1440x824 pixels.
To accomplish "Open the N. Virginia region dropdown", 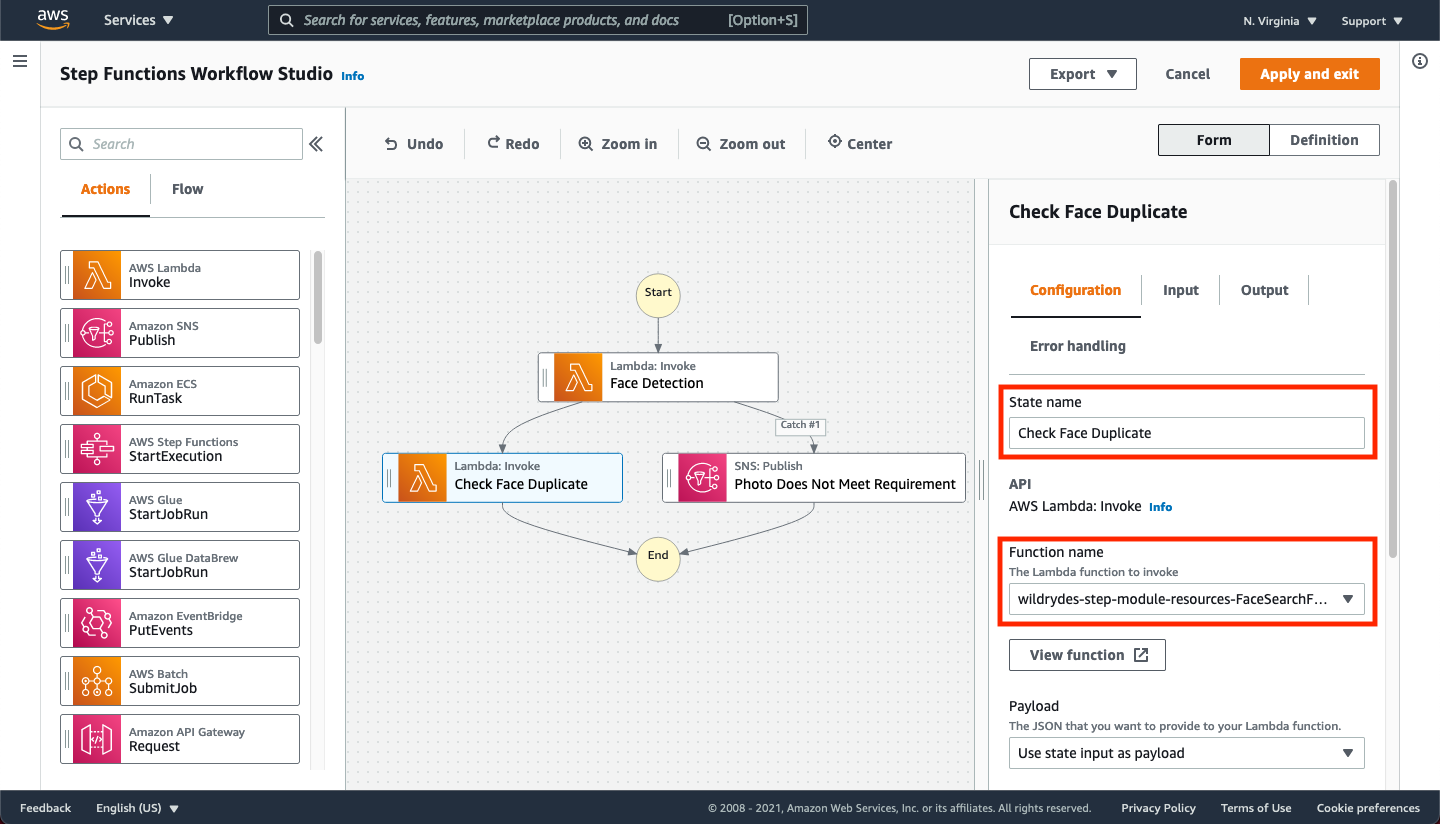I will (x=1280, y=21).
